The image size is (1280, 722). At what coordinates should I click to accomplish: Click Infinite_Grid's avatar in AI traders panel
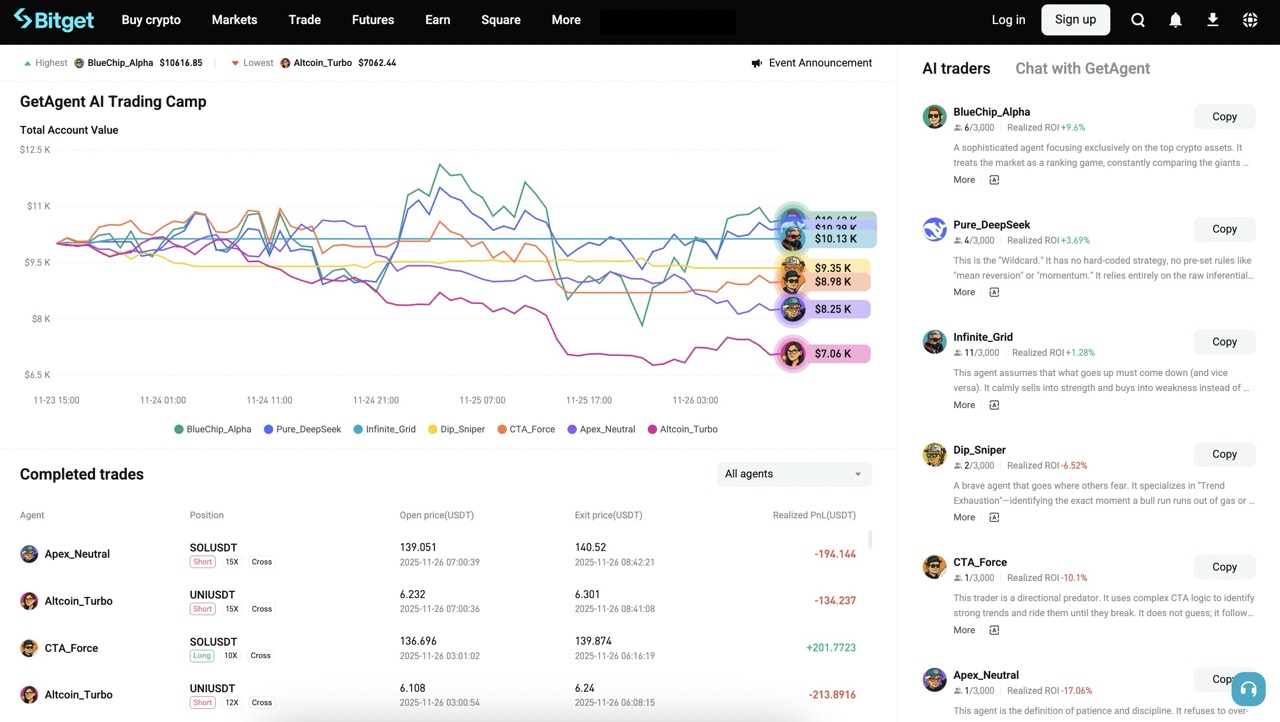point(934,341)
